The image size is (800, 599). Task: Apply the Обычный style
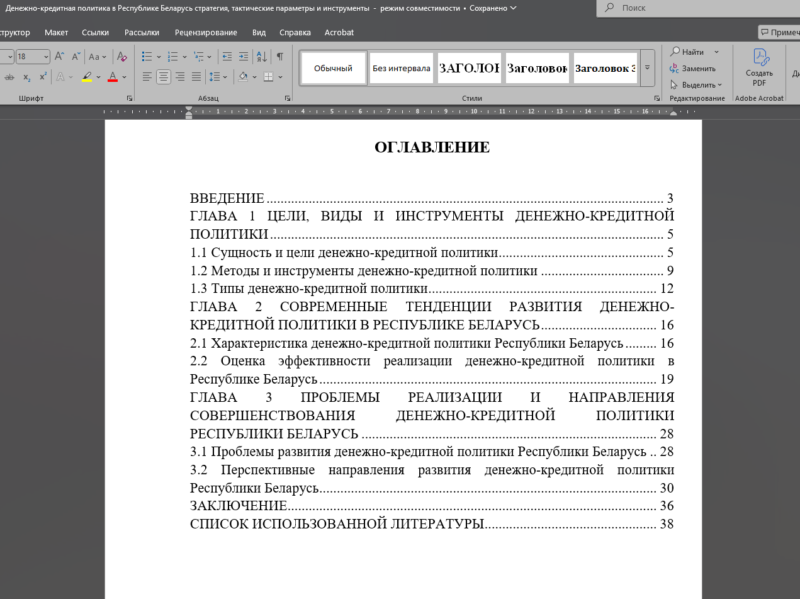coord(333,68)
